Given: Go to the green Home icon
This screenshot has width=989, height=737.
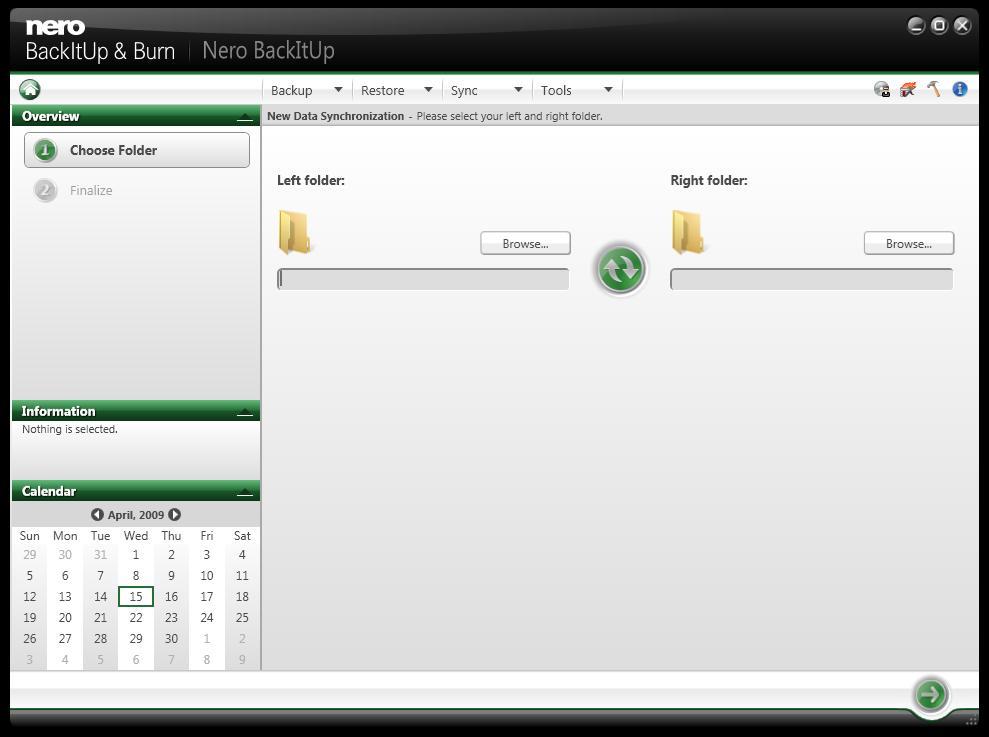Looking at the screenshot, I should click(30, 90).
